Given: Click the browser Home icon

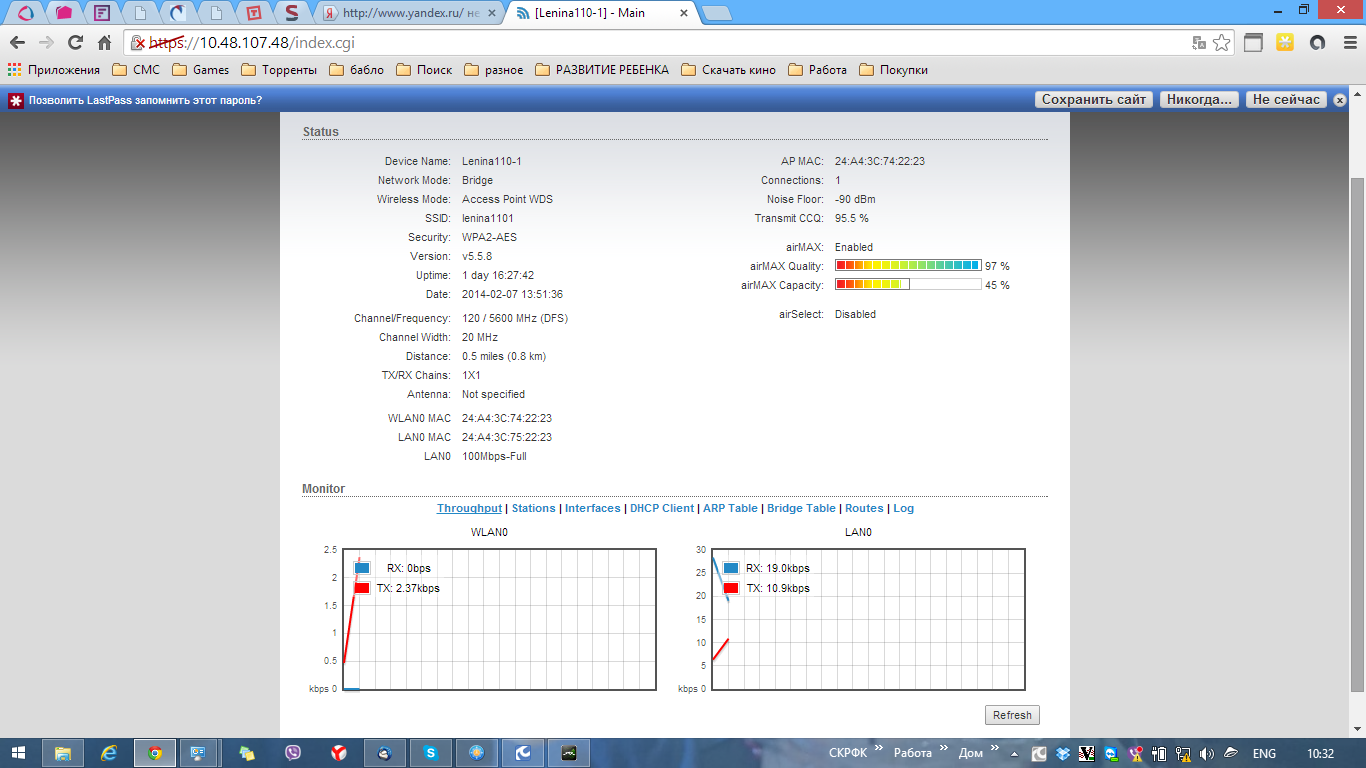Looking at the screenshot, I should pos(104,43).
